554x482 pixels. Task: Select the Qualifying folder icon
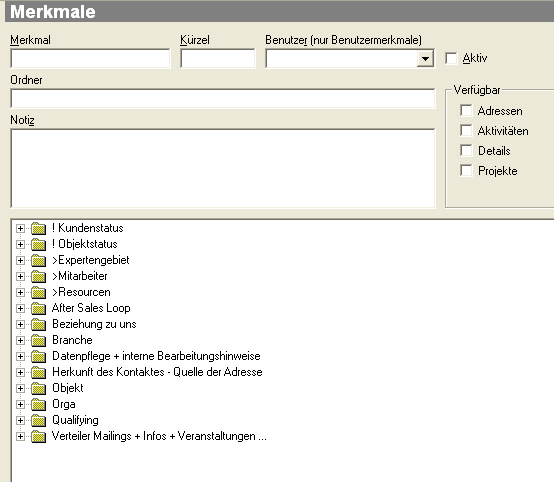tap(39, 420)
